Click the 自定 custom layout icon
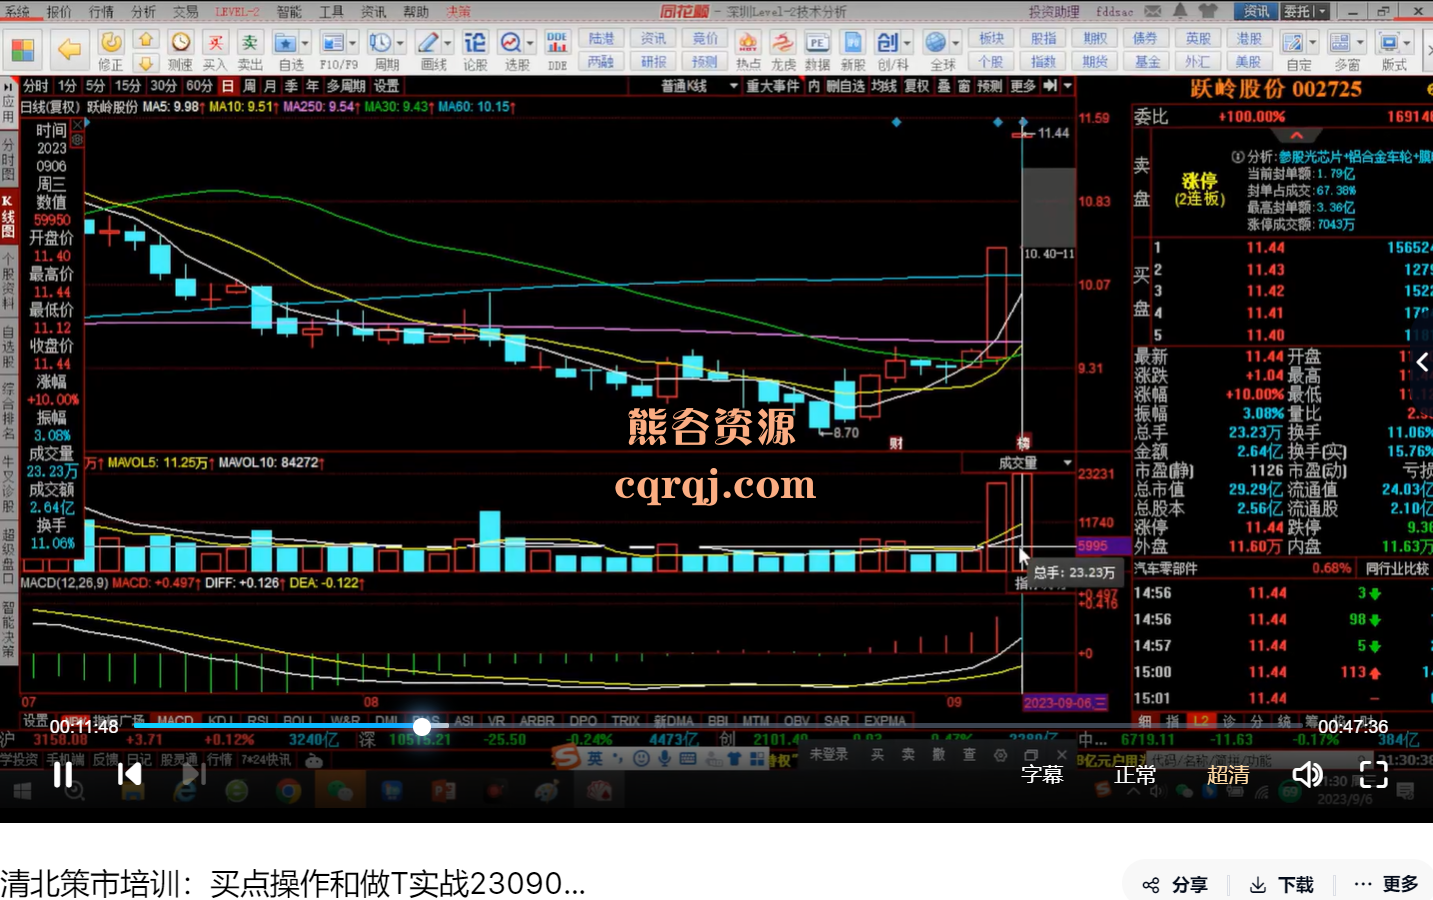 pyautogui.click(x=1293, y=43)
